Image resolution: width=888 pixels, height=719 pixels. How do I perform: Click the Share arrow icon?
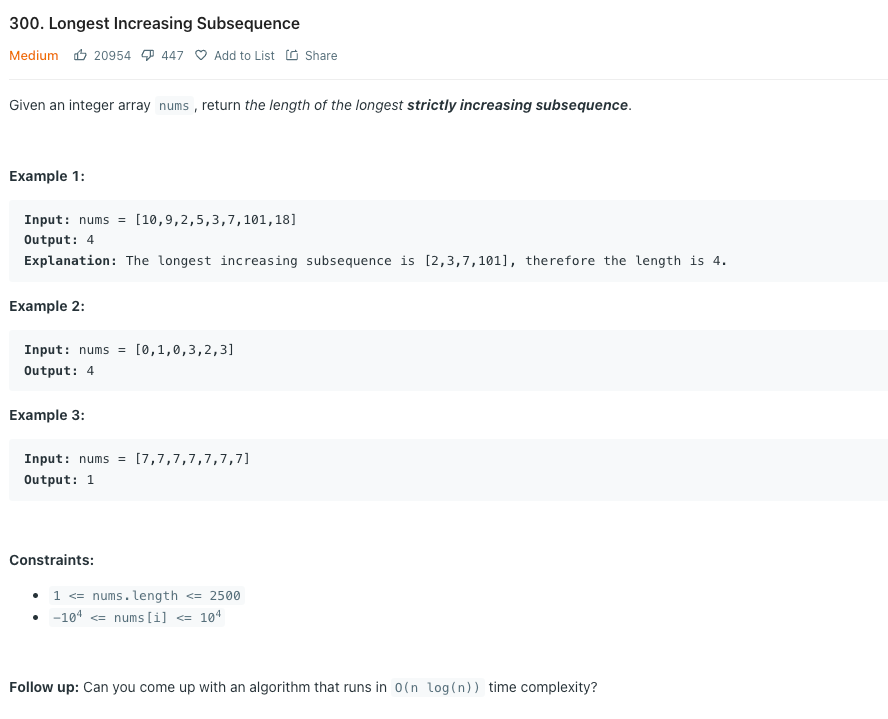(292, 55)
